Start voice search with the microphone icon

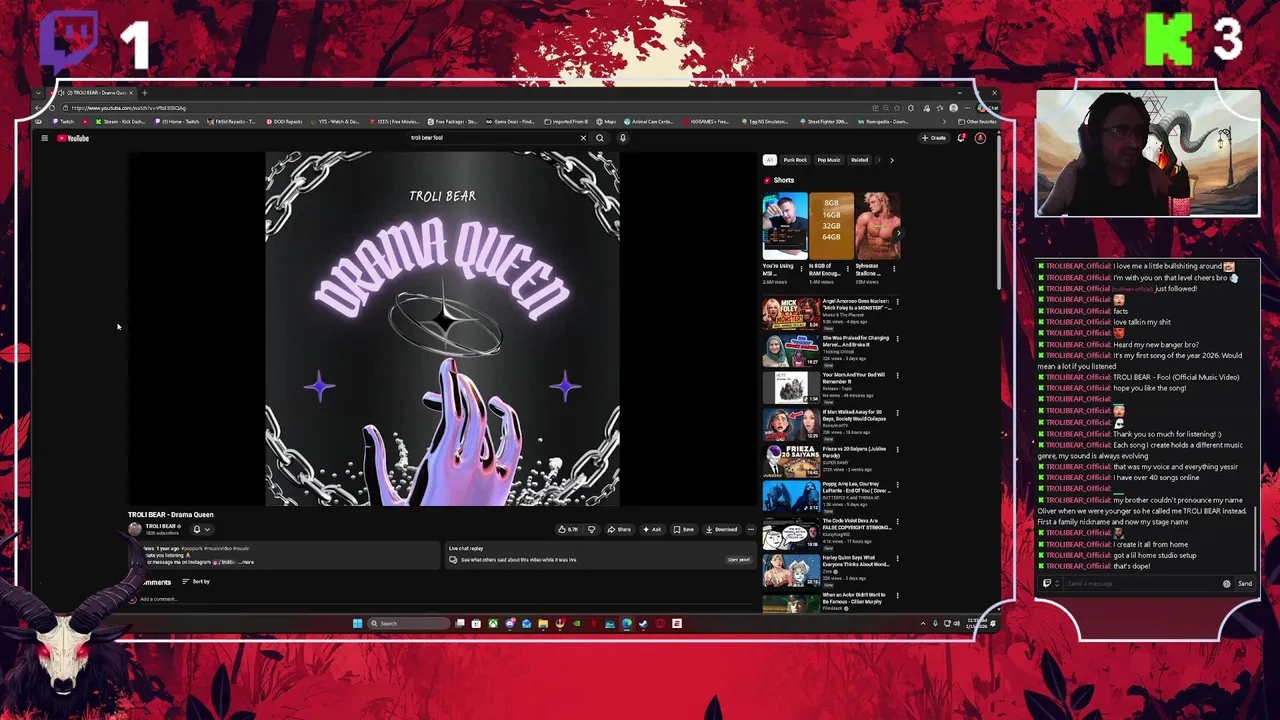pyautogui.click(x=622, y=138)
